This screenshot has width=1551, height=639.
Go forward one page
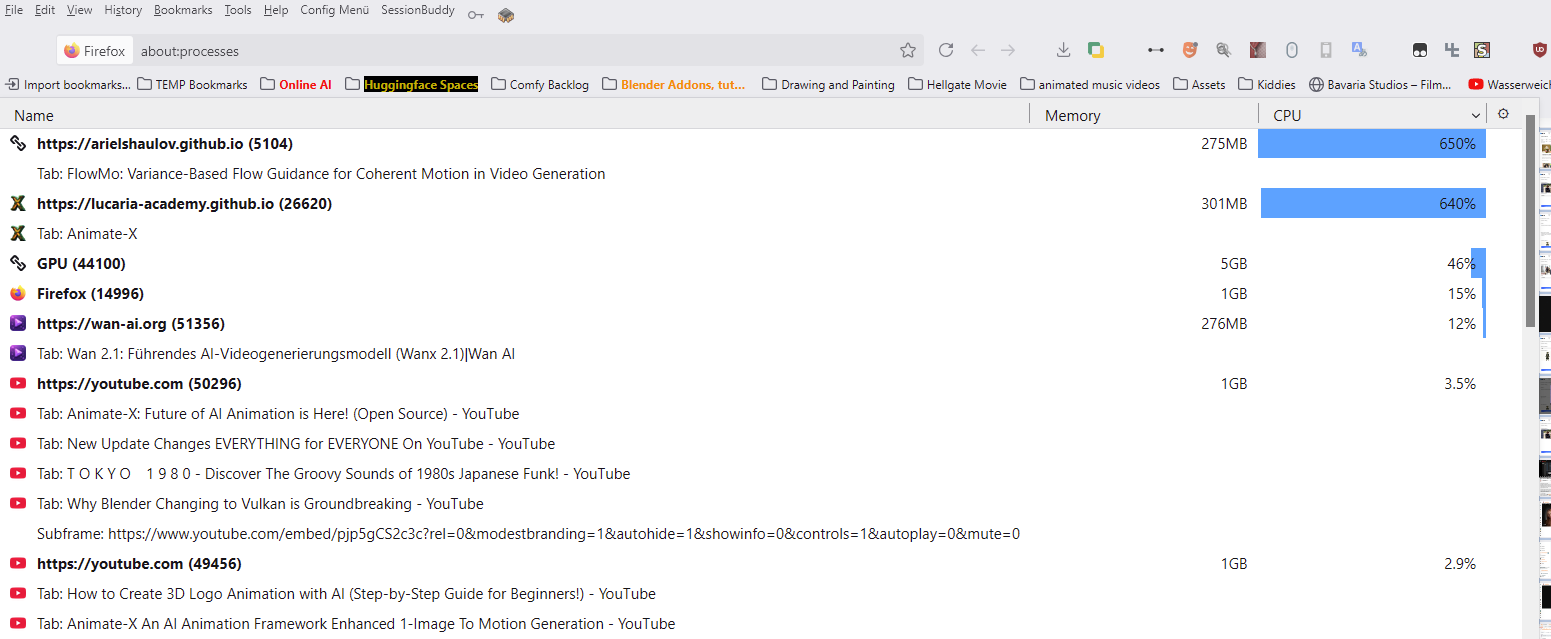(x=1008, y=50)
